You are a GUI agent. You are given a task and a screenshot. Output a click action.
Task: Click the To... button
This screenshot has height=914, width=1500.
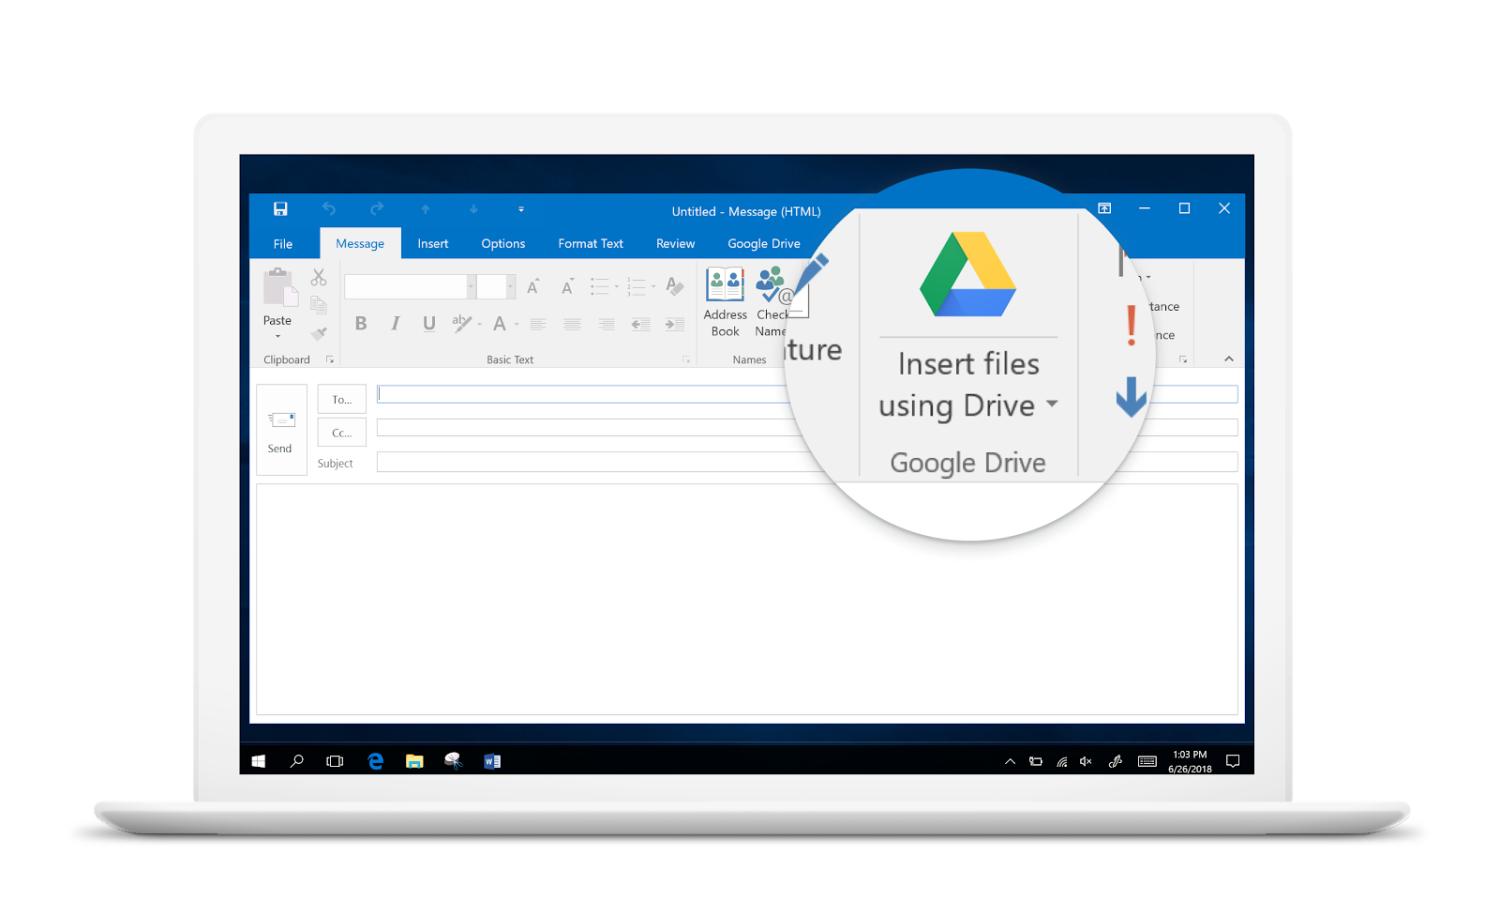click(x=342, y=400)
